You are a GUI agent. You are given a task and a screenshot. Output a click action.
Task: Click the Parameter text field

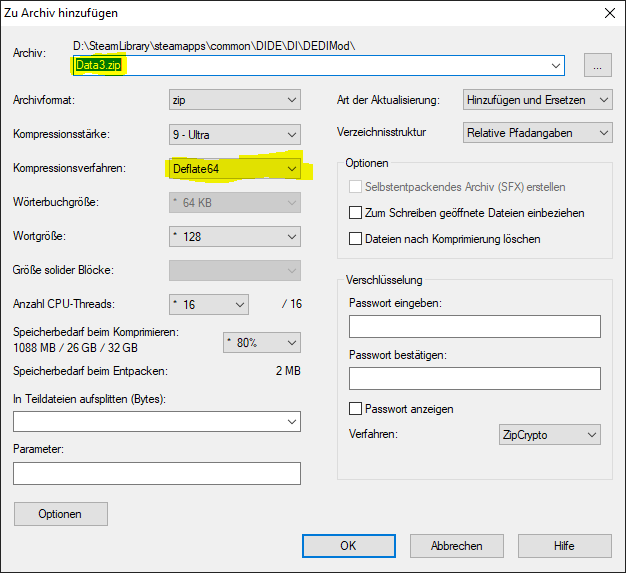[x=157, y=474]
